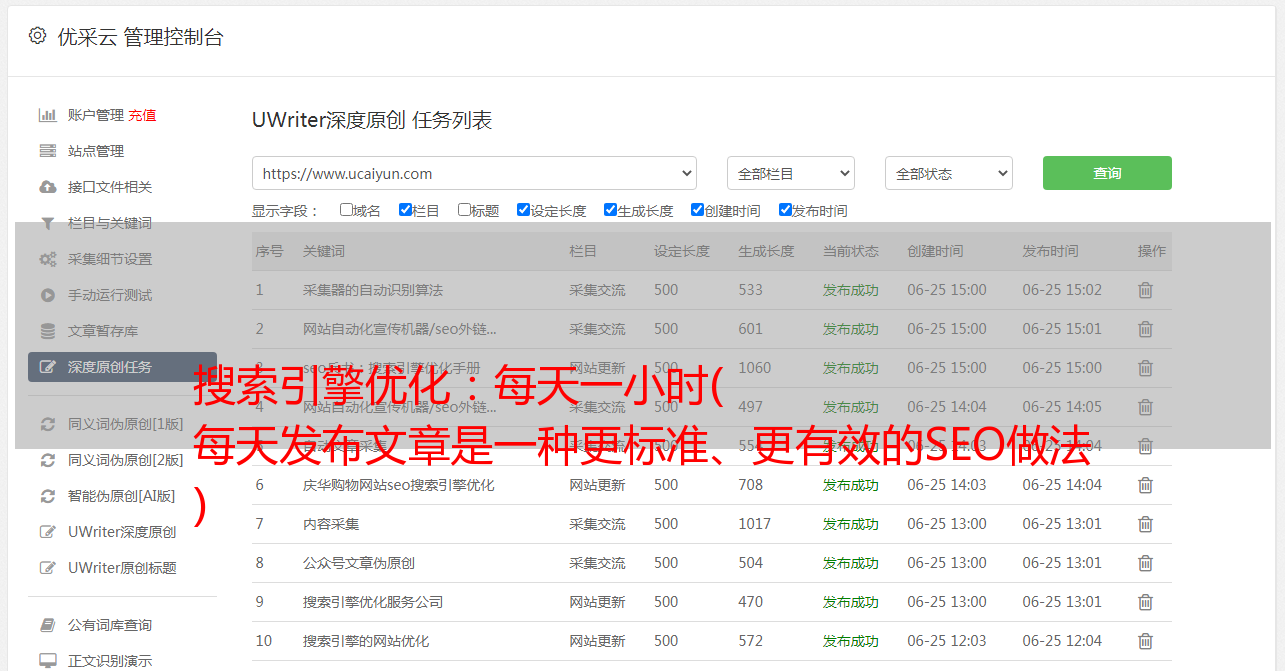Click the 采集细节设置 gears icon

point(47,259)
